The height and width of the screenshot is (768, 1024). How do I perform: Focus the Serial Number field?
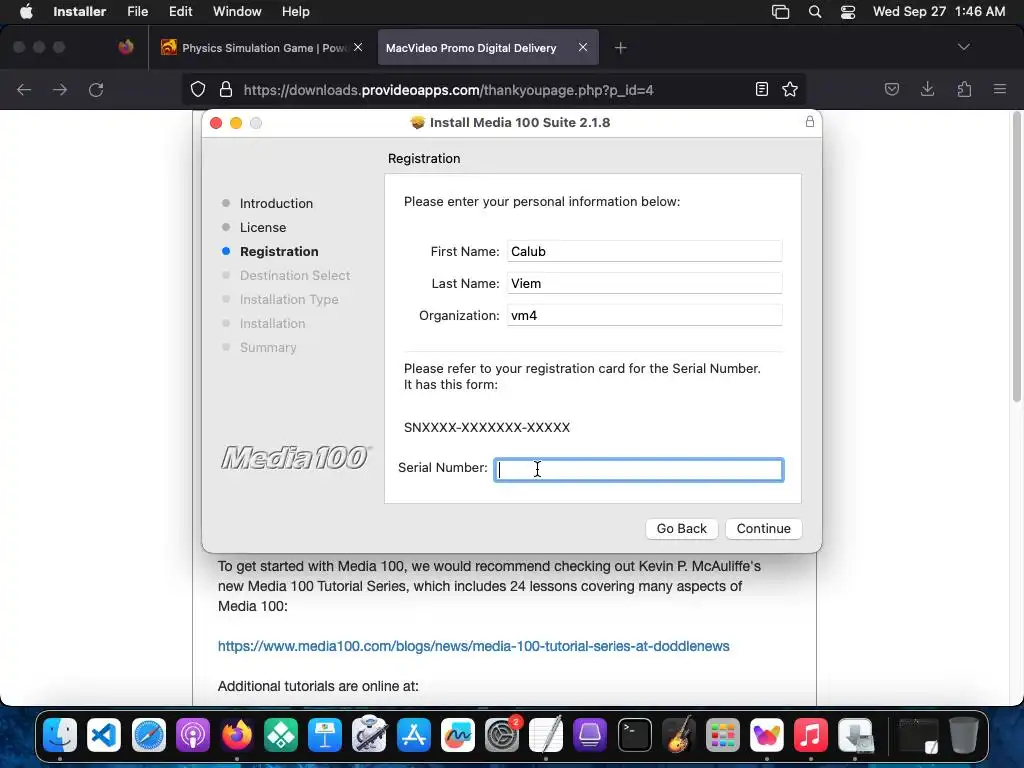click(x=639, y=470)
